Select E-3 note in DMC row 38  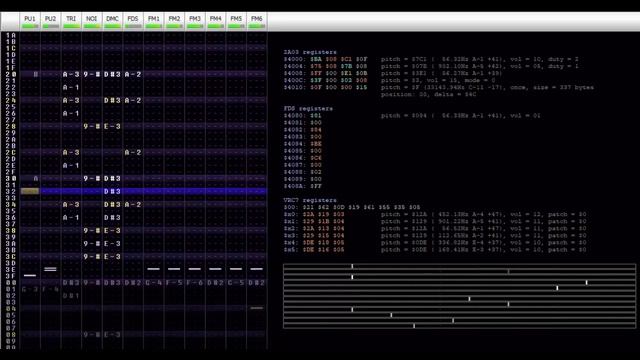coord(112,231)
